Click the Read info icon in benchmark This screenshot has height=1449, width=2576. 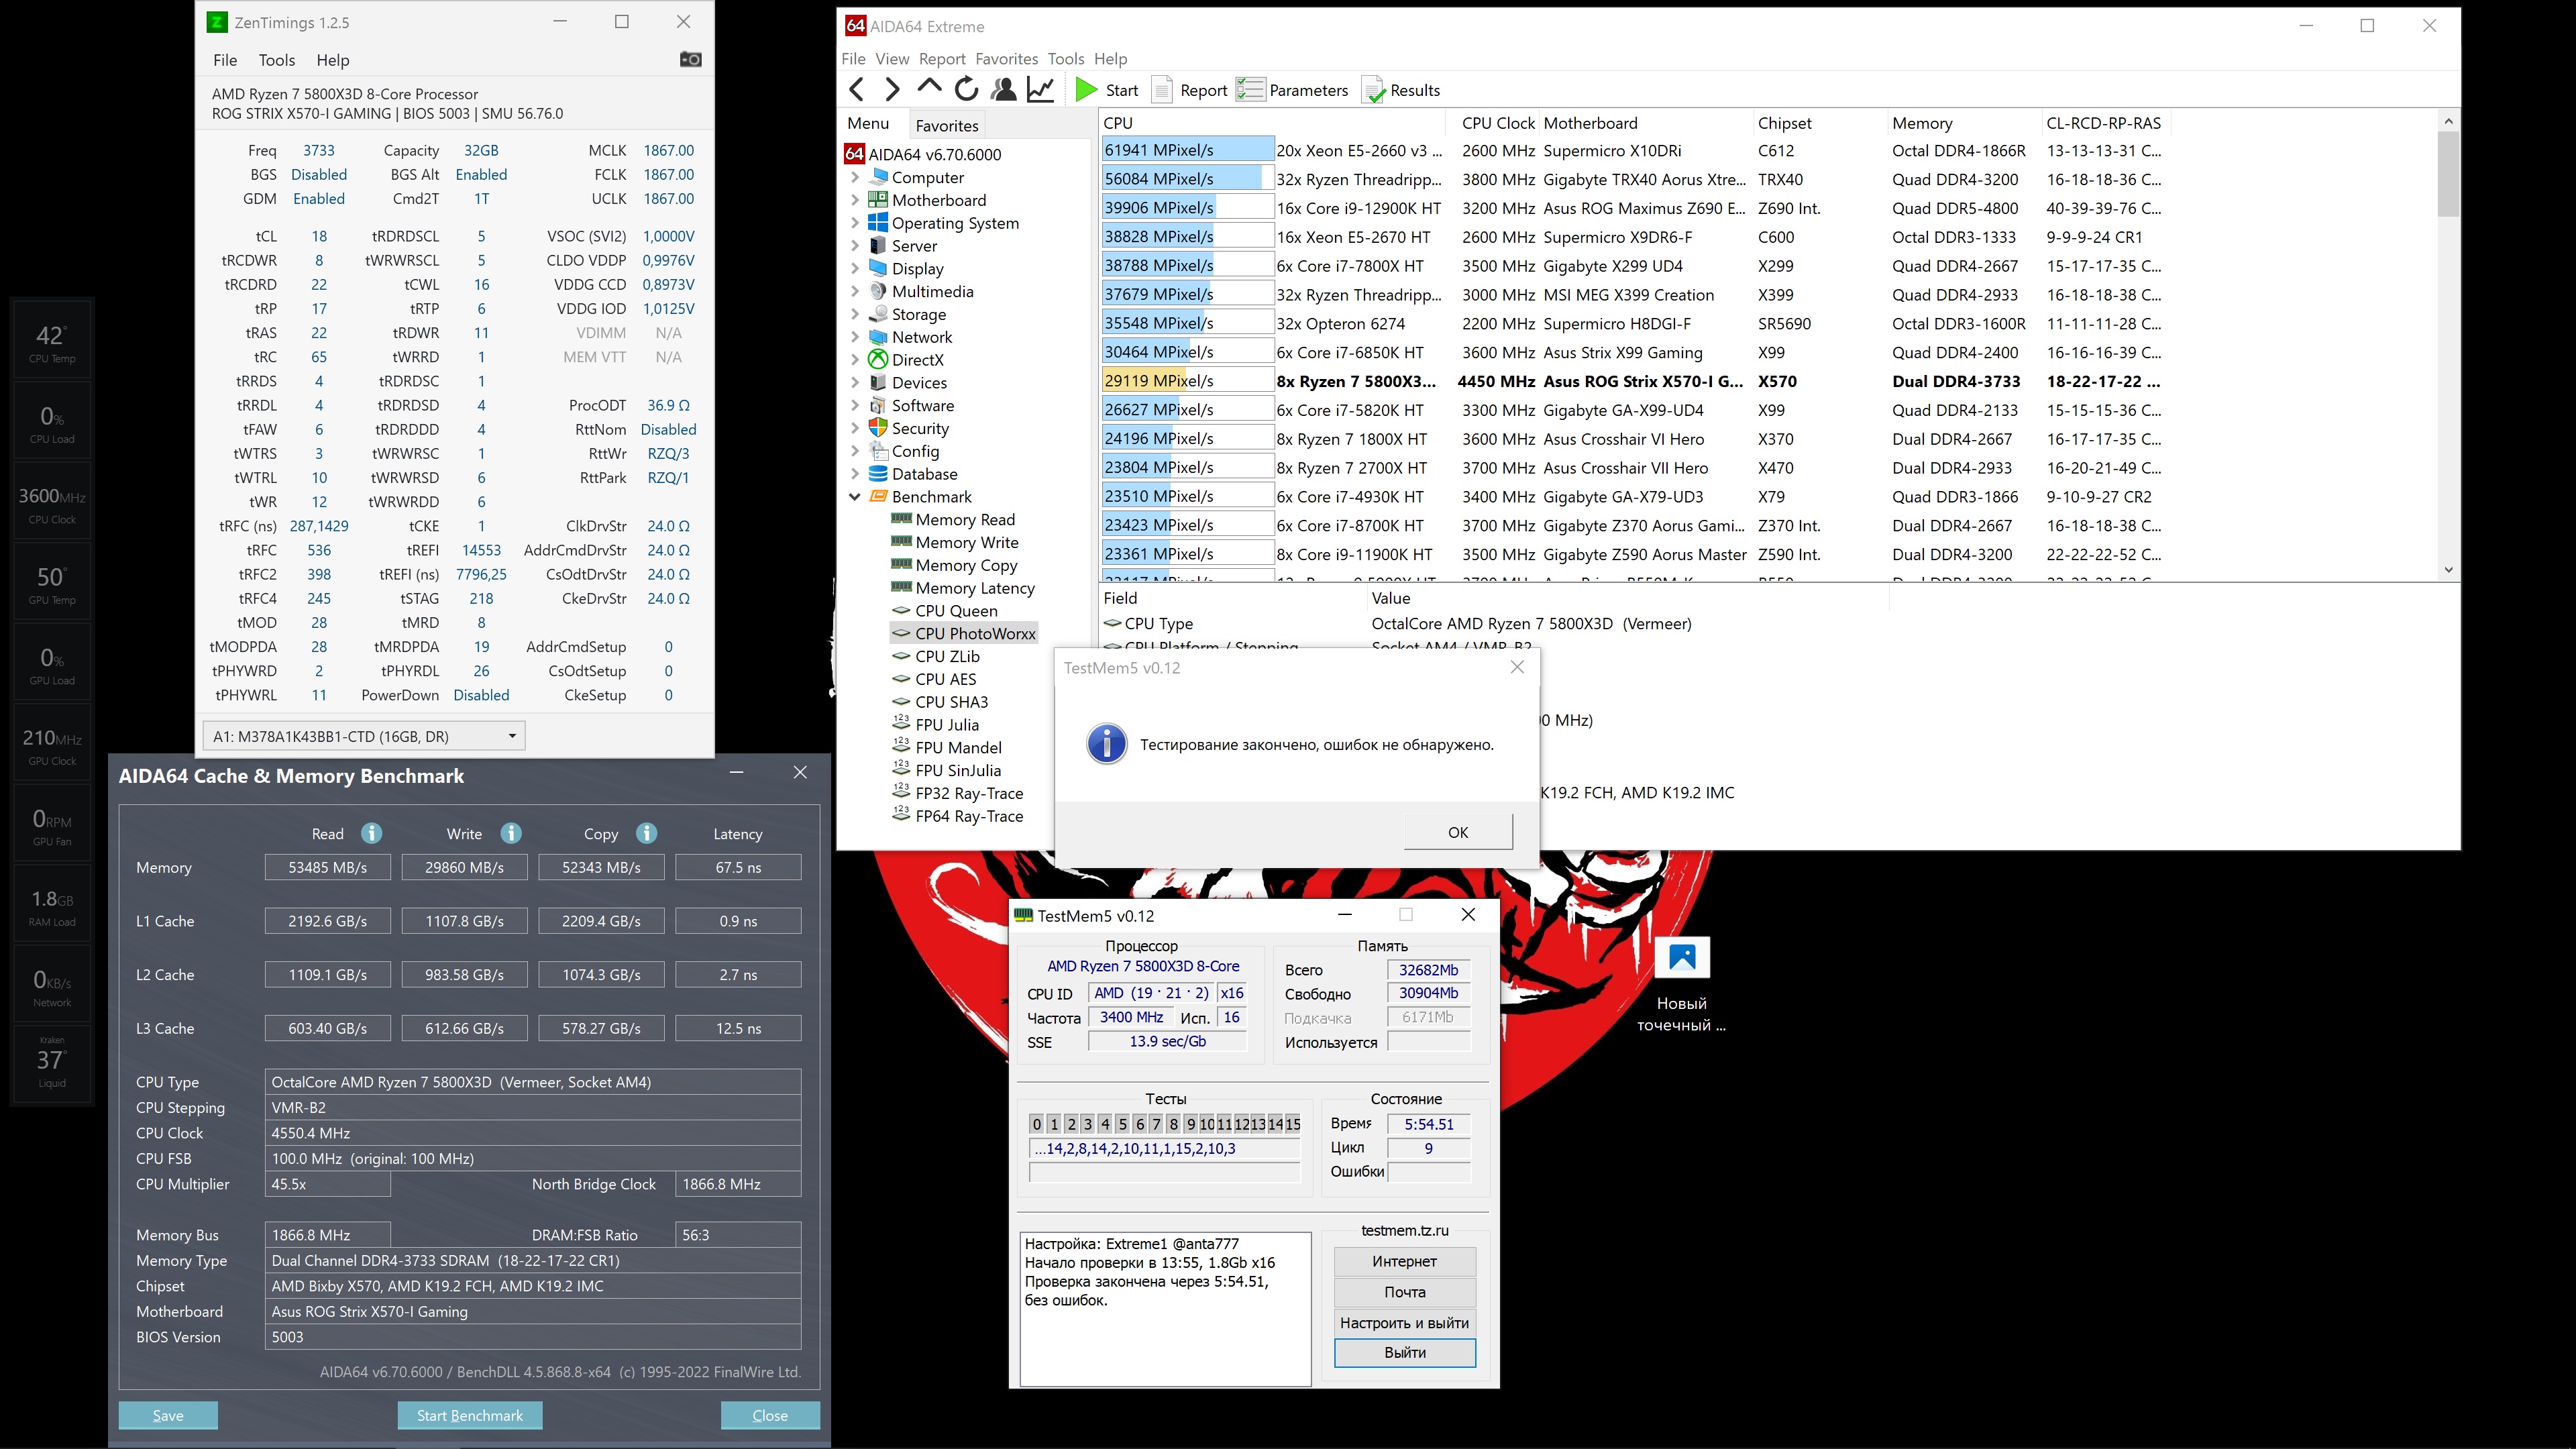[372, 833]
